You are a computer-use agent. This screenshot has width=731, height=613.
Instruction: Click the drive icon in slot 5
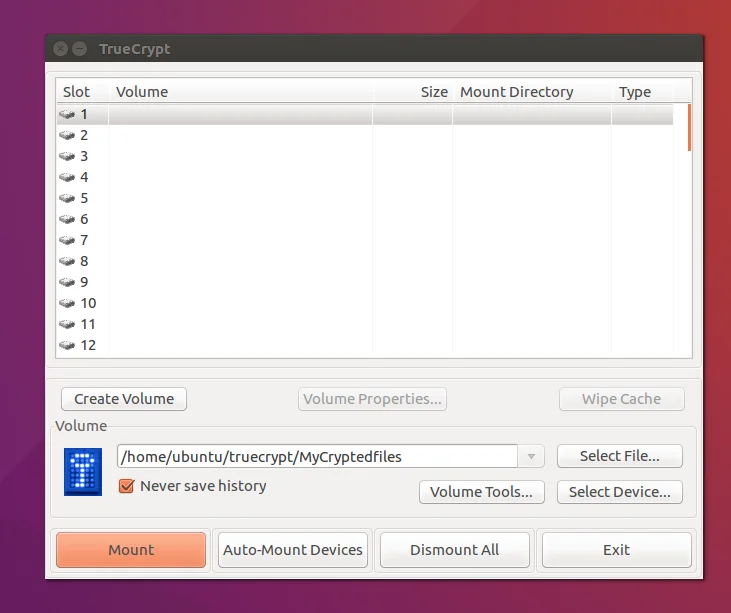67,198
